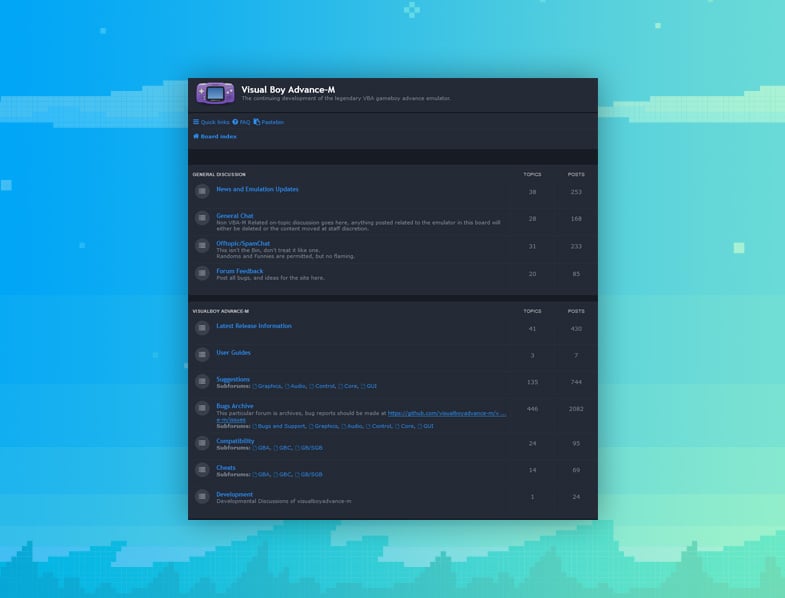Click the 744 posts count for Suggestions
This screenshot has width=785, height=598.
(x=576, y=382)
